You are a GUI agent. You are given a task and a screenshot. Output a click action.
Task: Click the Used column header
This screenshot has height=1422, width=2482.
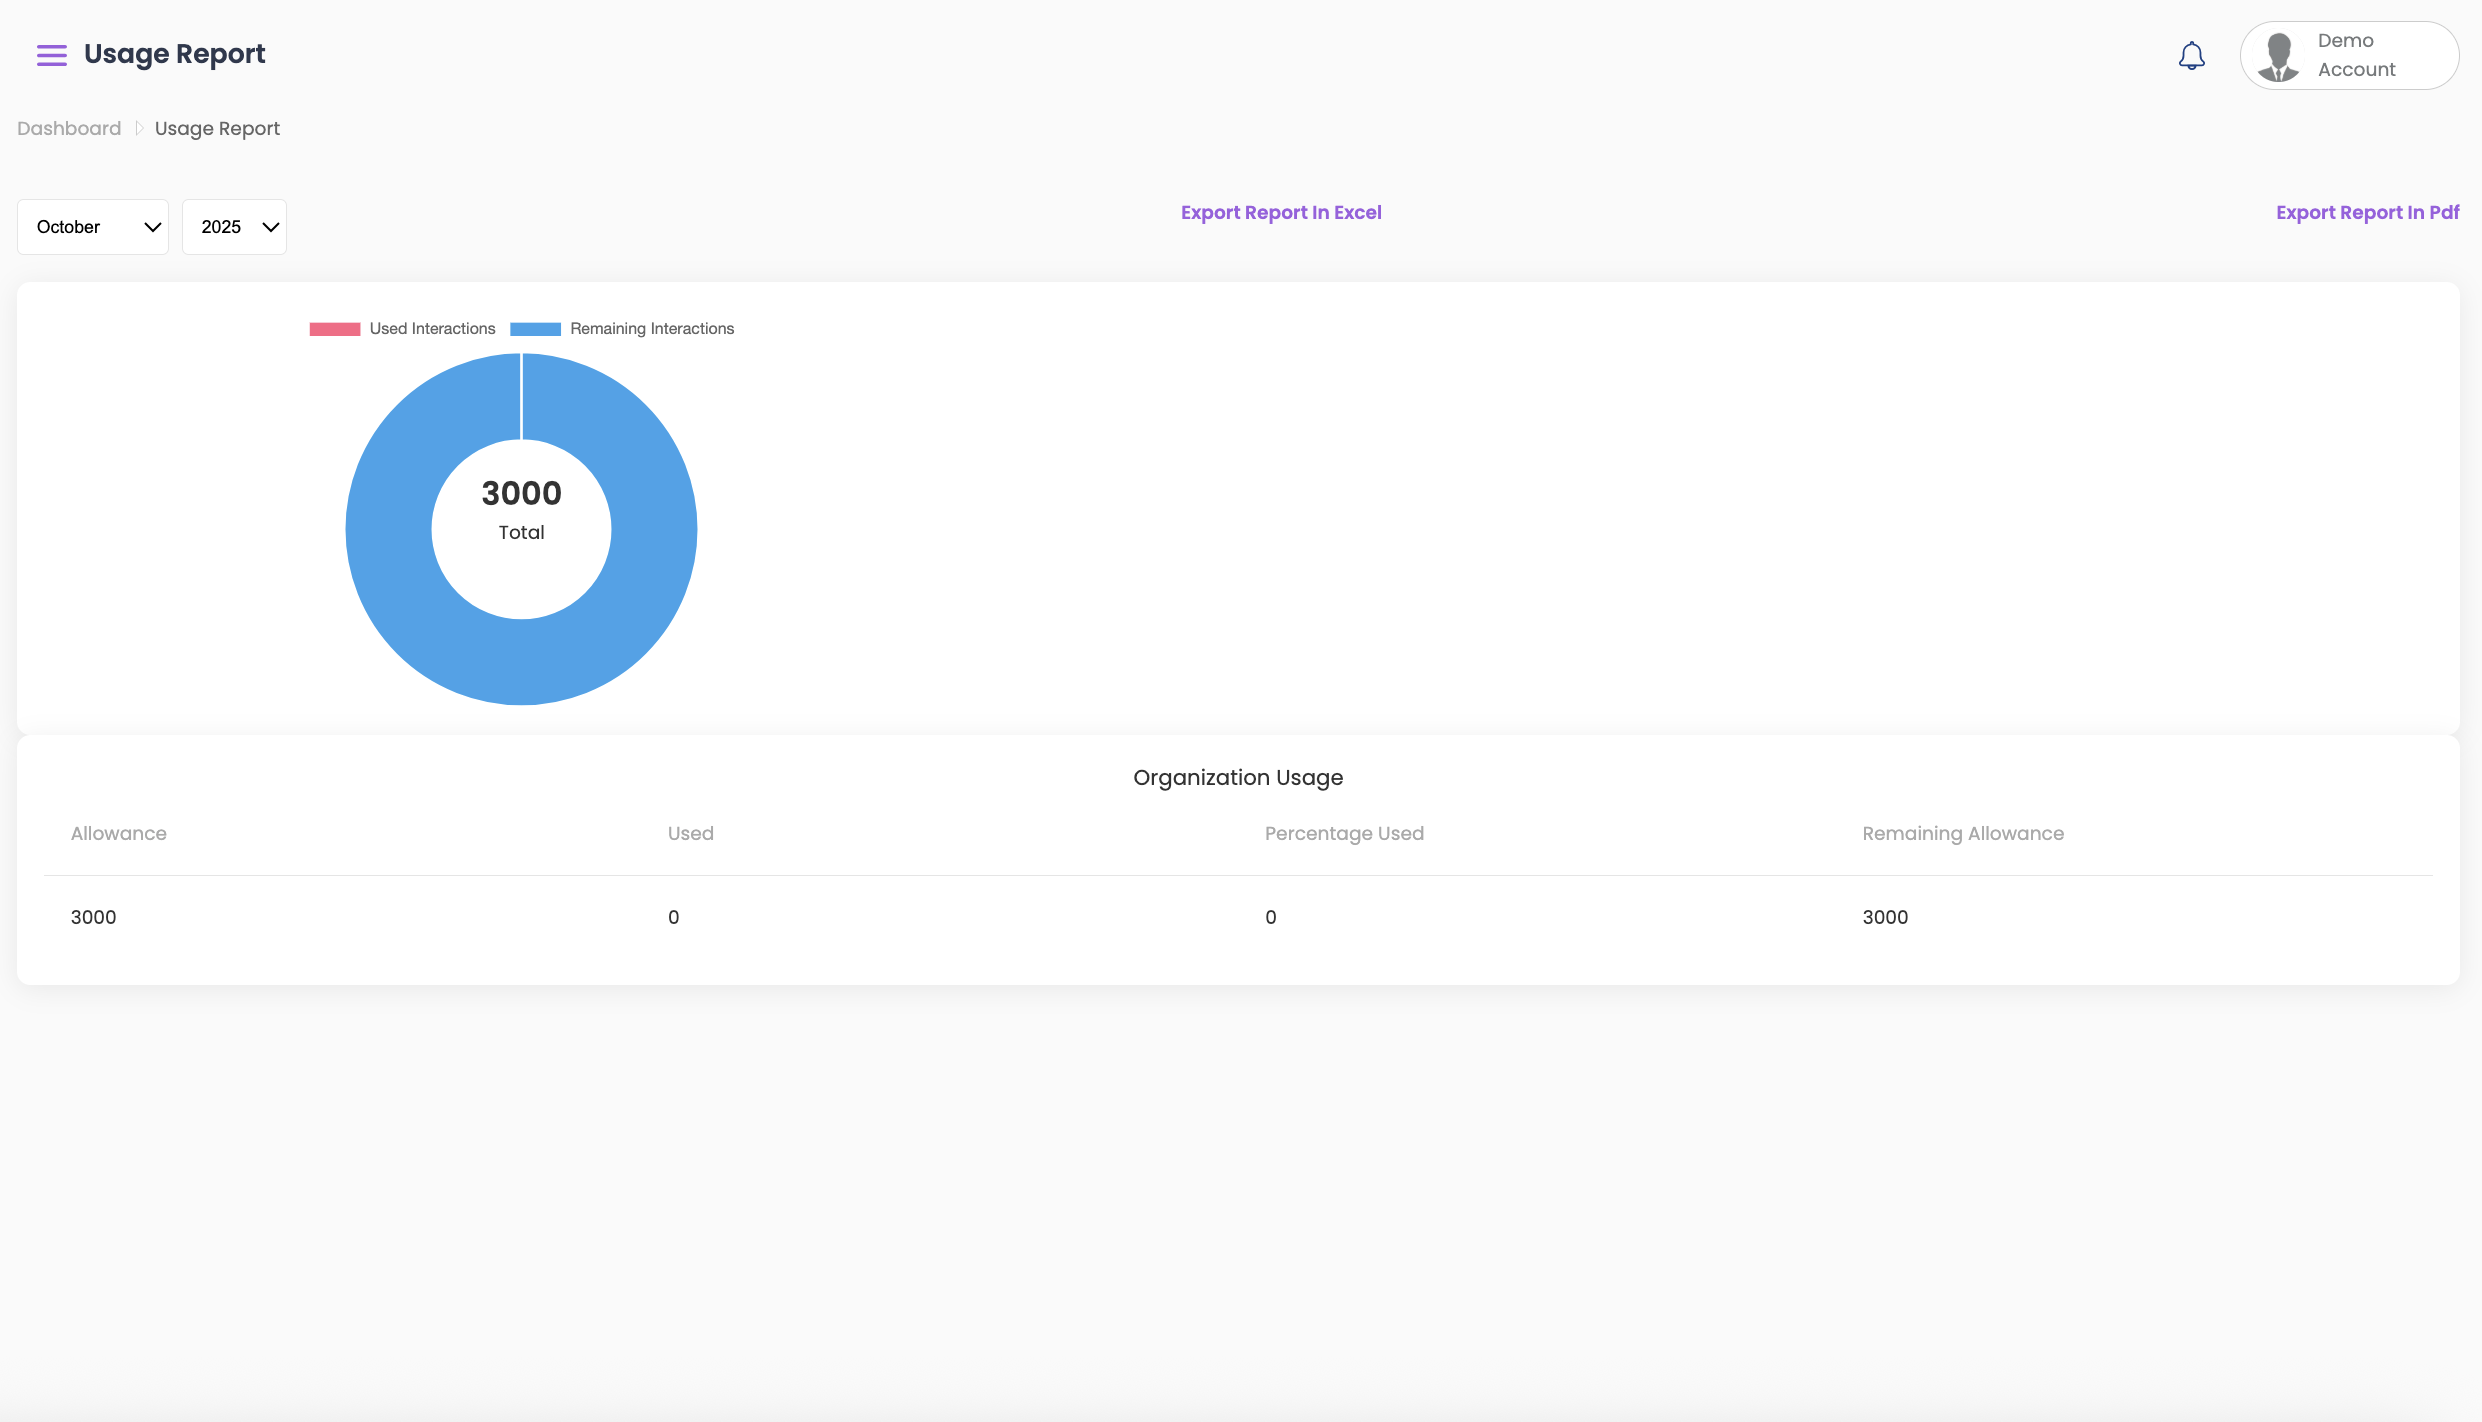pyautogui.click(x=690, y=833)
